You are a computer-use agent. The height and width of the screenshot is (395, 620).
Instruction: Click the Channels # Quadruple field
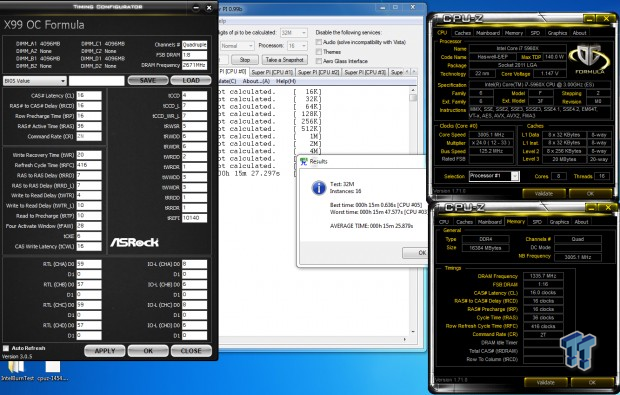pyautogui.click(x=195, y=45)
